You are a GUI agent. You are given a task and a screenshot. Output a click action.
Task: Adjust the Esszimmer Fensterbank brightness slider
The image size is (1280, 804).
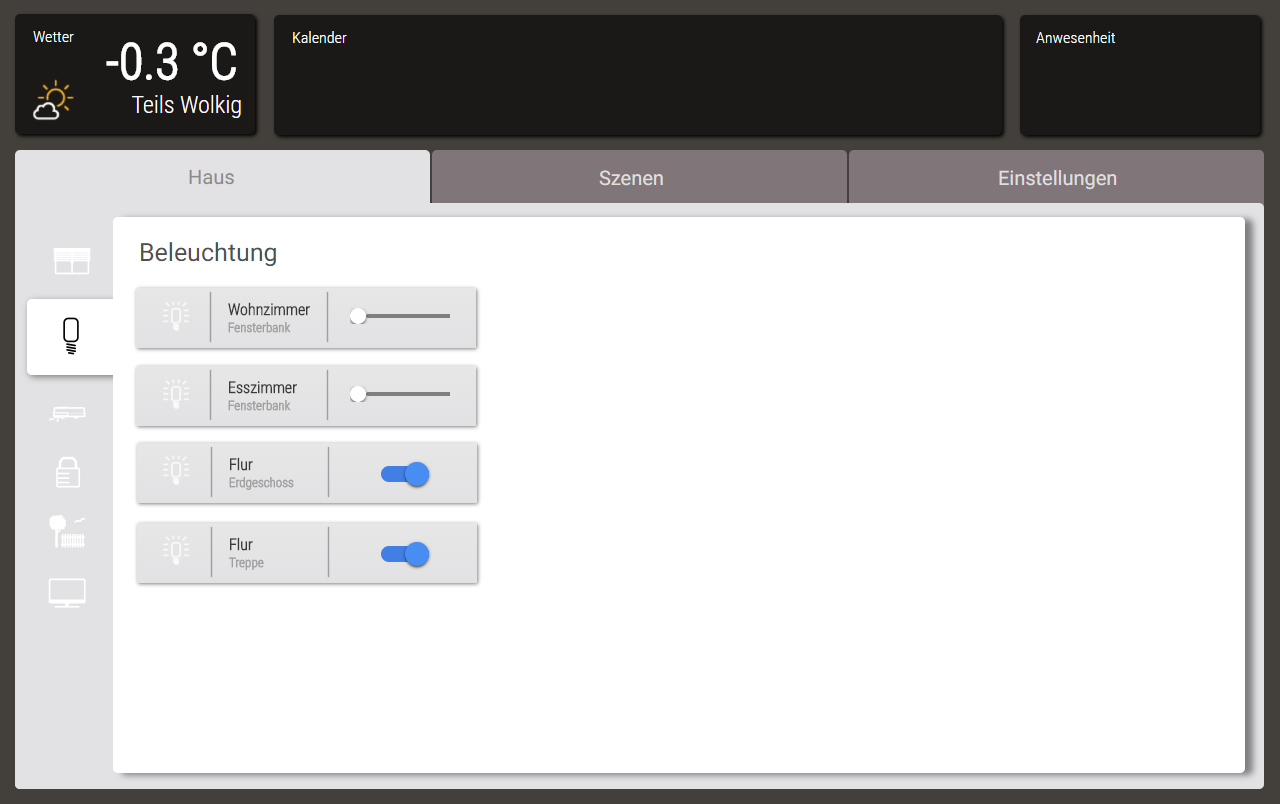(x=400, y=394)
